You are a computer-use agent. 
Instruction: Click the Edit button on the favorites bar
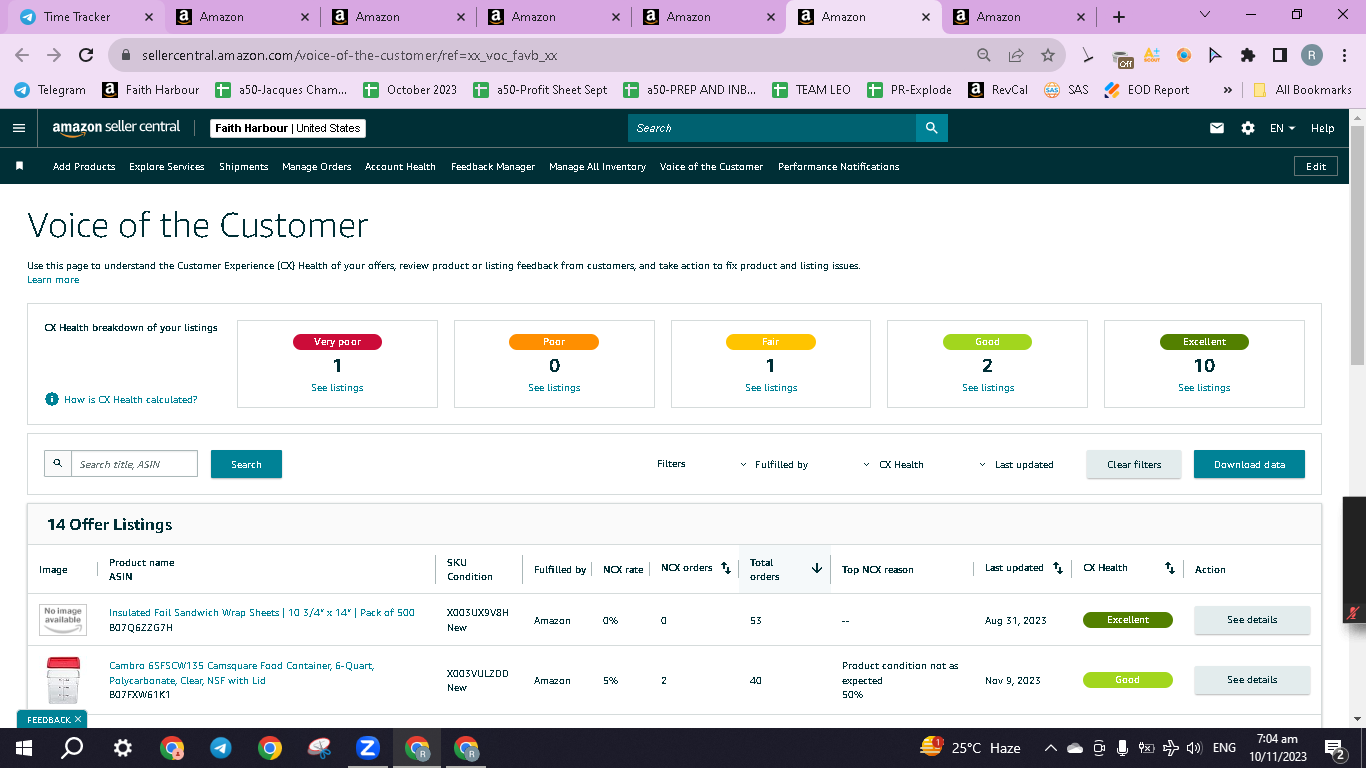pos(1316,166)
